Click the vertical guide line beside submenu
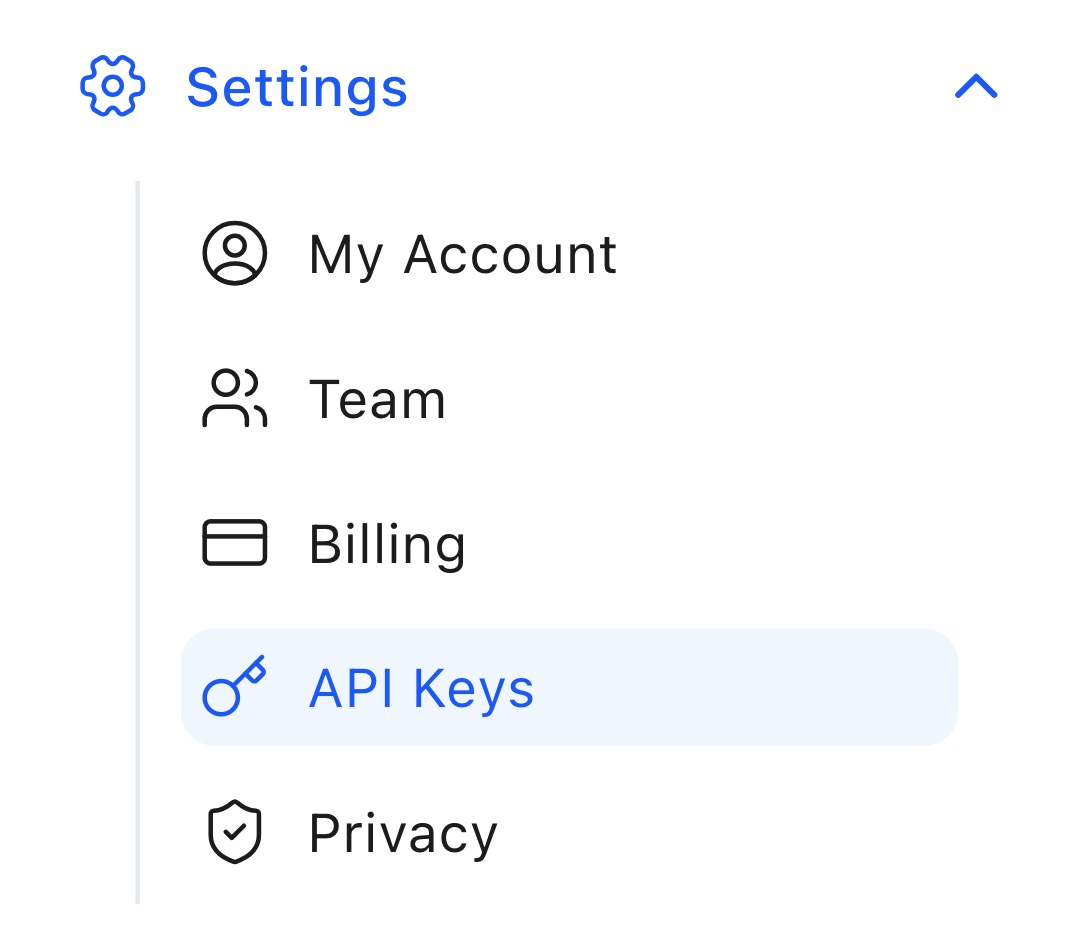This screenshot has height=926, width=1072. (x=138, y=540)
